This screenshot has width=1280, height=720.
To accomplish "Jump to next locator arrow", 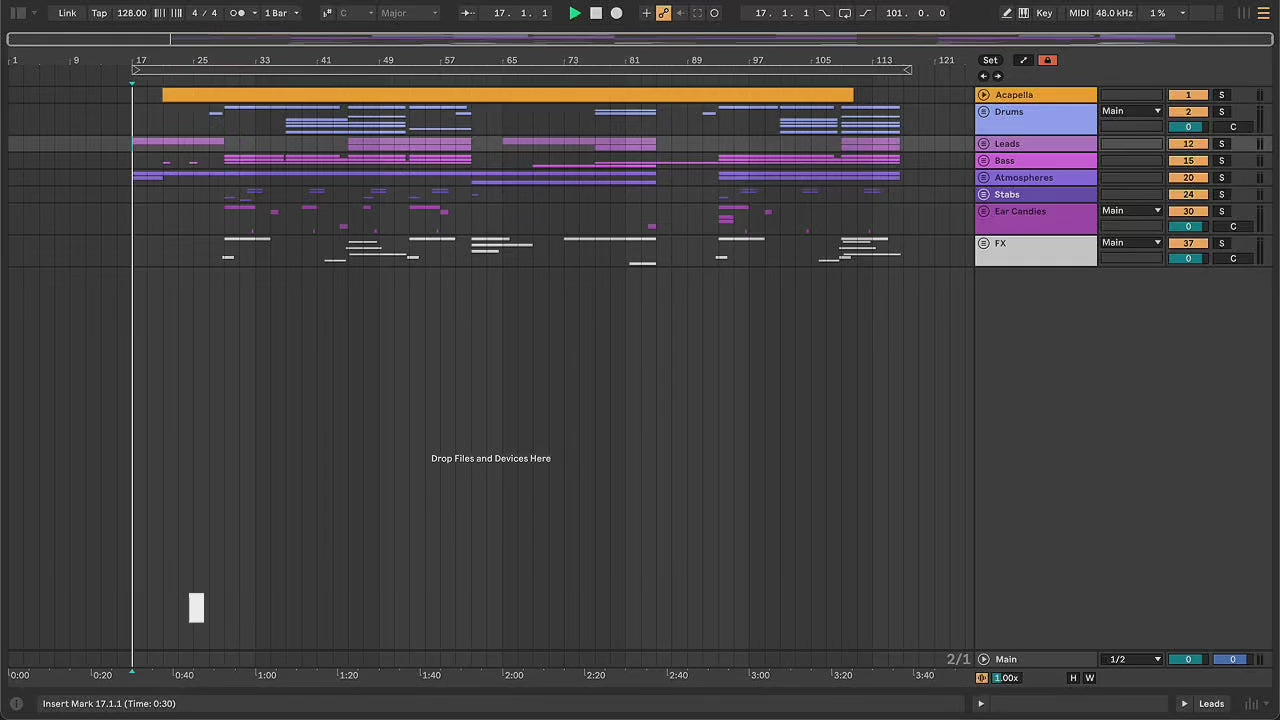I will [997, 76].
